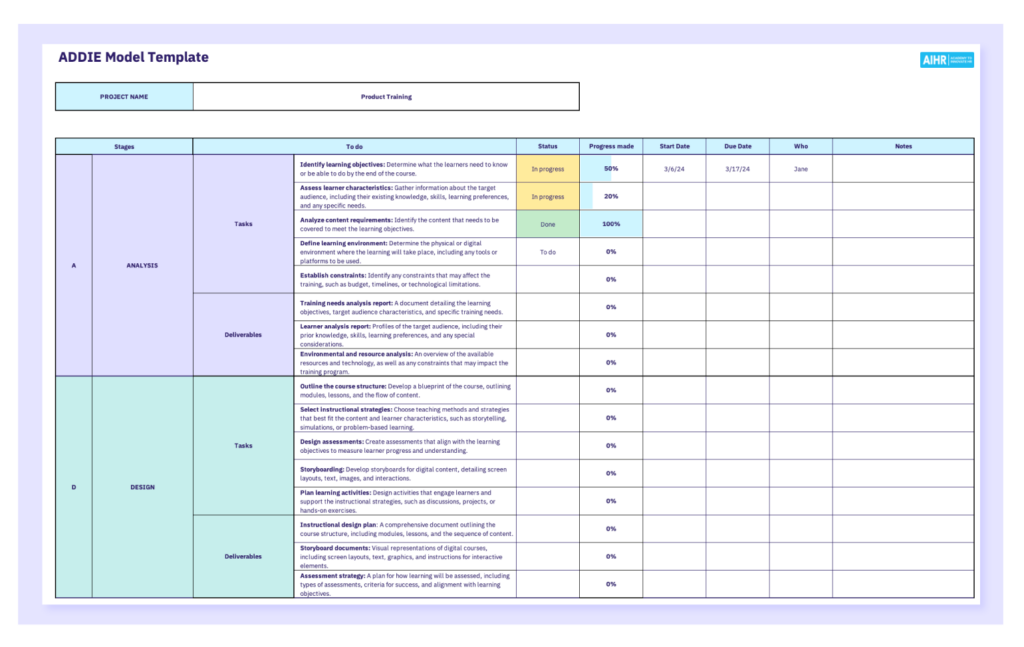Screen dimensions: 1024x647
Task: Select the 50% progress bar cell
Action: 610,168
